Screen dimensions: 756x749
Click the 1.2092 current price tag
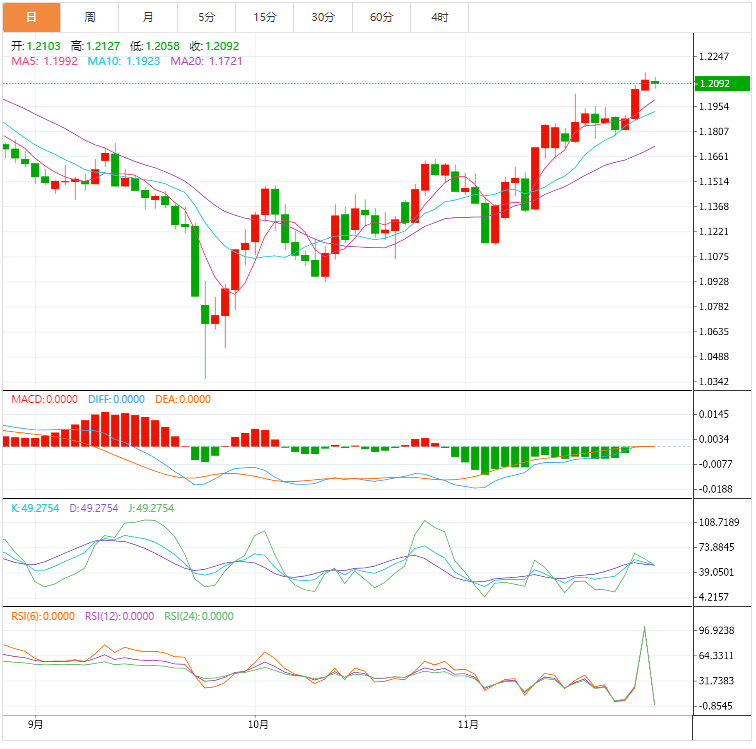714,83
